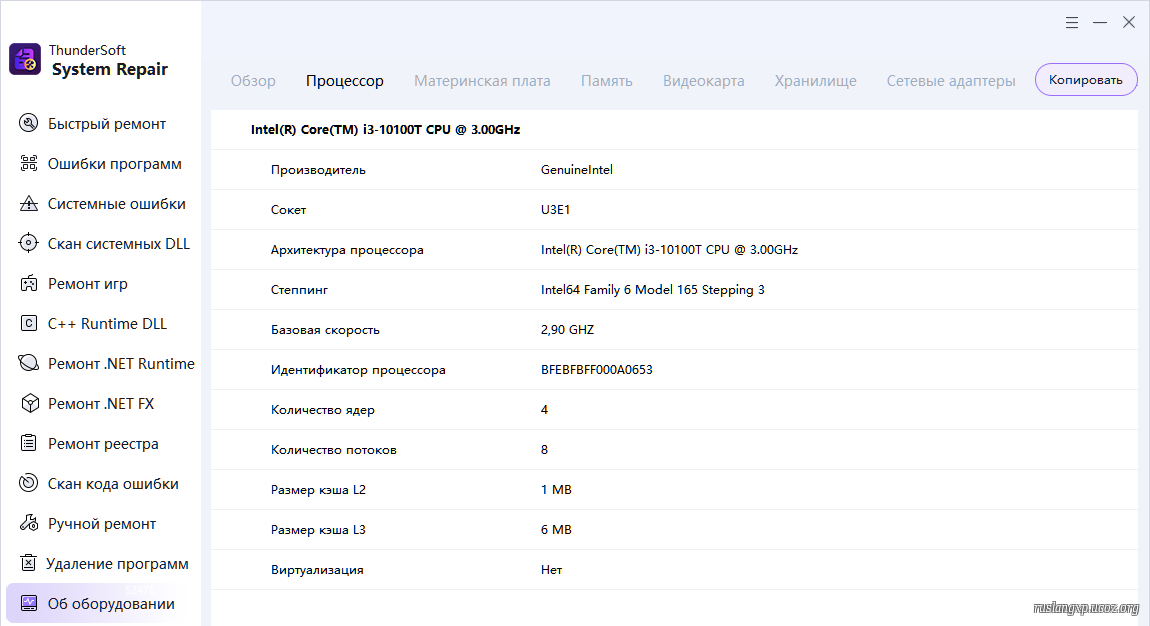The height and width of the screenshot is (626, 1150).
Task: Click the Ошибки программ icon in sidebar
Action: click(x=29, y=164)
